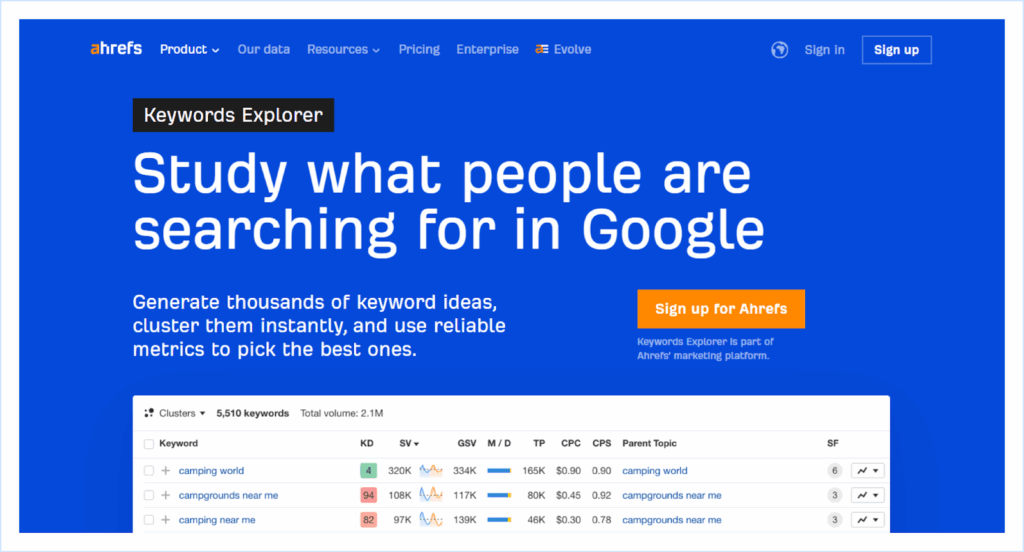Click the orange Sign up for Ahrefs button
Viewport: 1024px width, 552px height.
[x=720, y=309]
